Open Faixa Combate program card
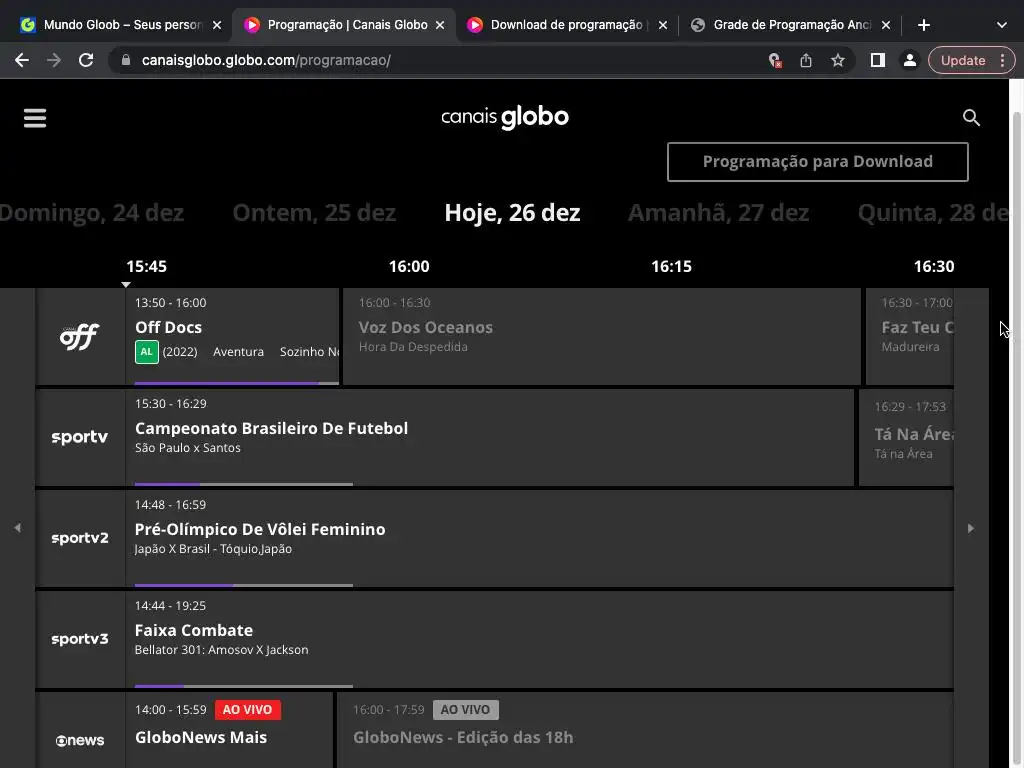1024x768 pixels. (539, 639)
